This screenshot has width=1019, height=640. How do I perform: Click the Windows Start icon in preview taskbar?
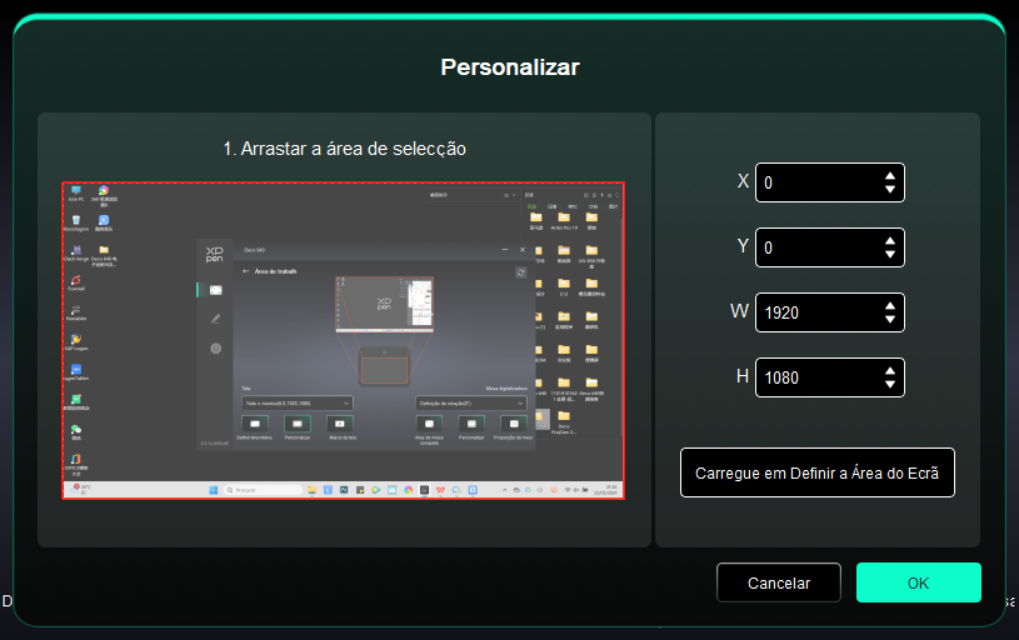(212, 490)
